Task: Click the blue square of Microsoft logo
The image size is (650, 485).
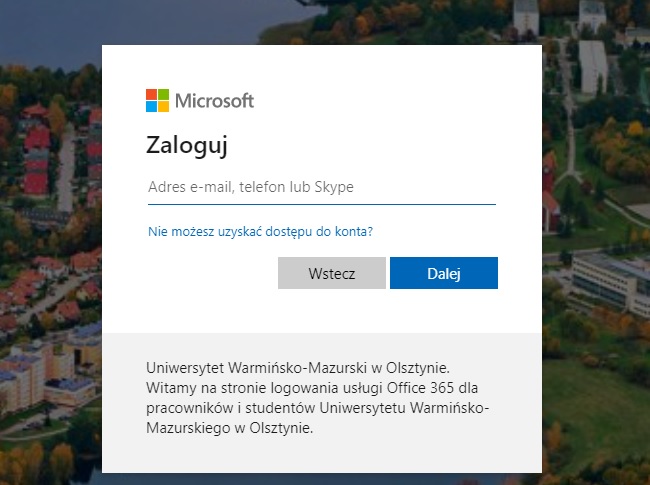Action: click(152, 106)
